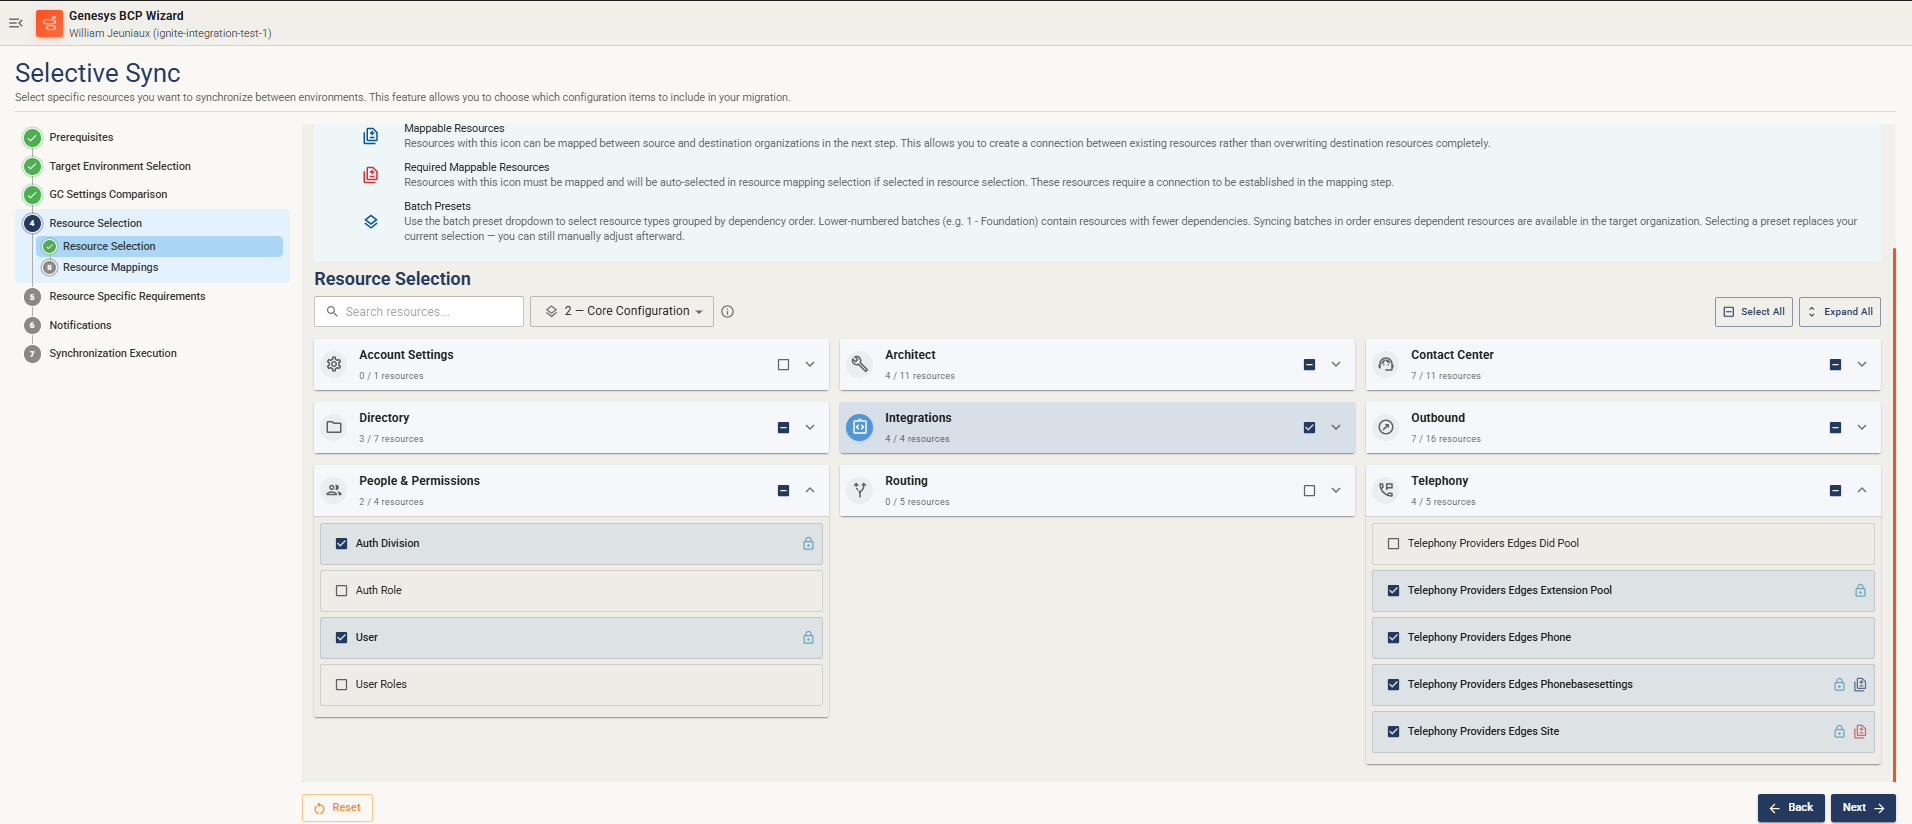Click the Expand All button
Image resolution: width=1912 pixels, height=824 pixels.
tap(1840, 312)
